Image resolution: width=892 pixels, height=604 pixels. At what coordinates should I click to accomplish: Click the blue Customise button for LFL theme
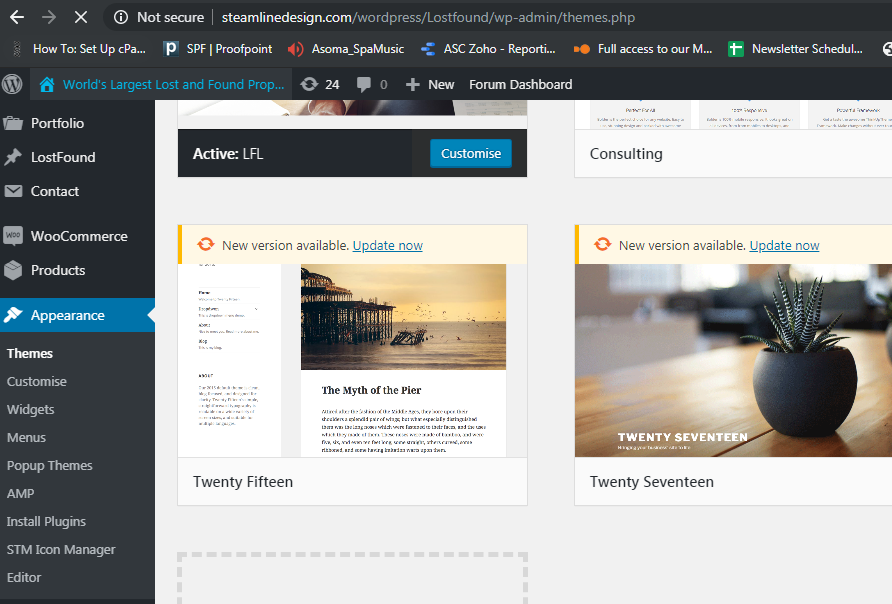click(470, 153)
